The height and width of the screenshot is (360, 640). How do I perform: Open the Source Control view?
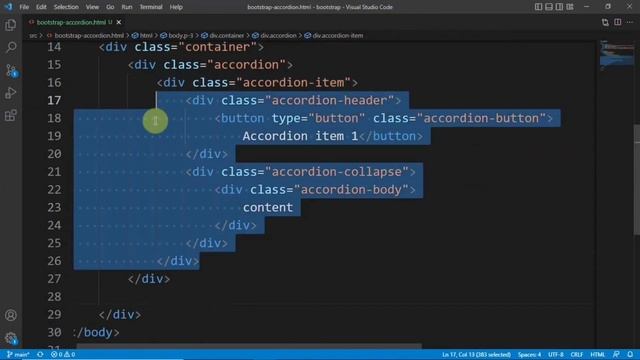(11, 71)
